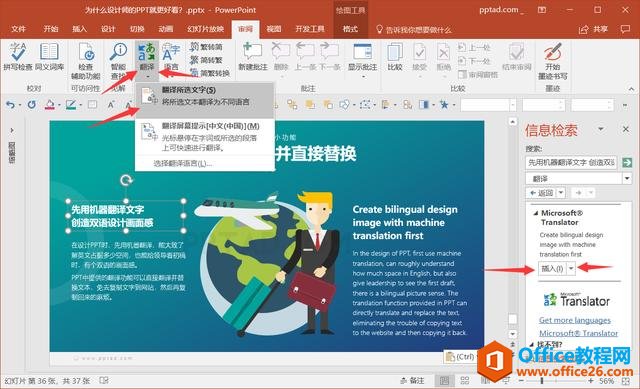Click the 接受 accept change icon

419,52
